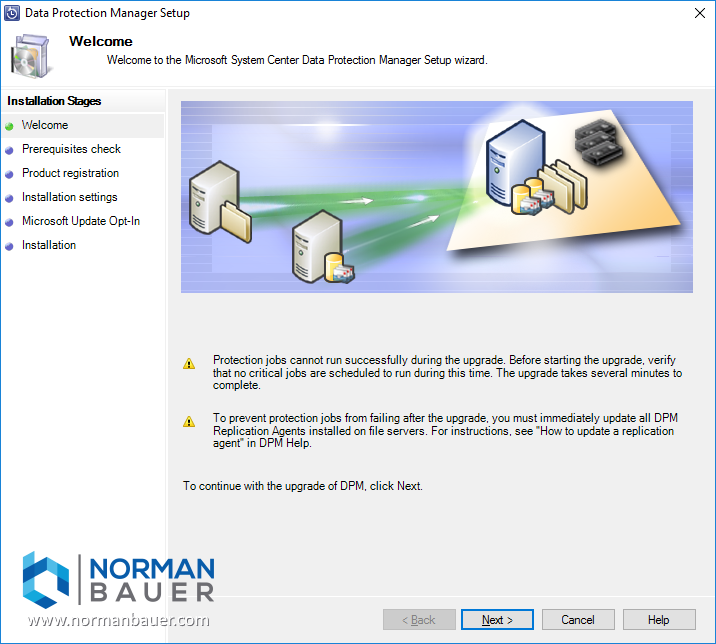The width and height of the screenshot is (716, 644).
Task: Click the bullet icon beside Product registration
Action: 9,174
